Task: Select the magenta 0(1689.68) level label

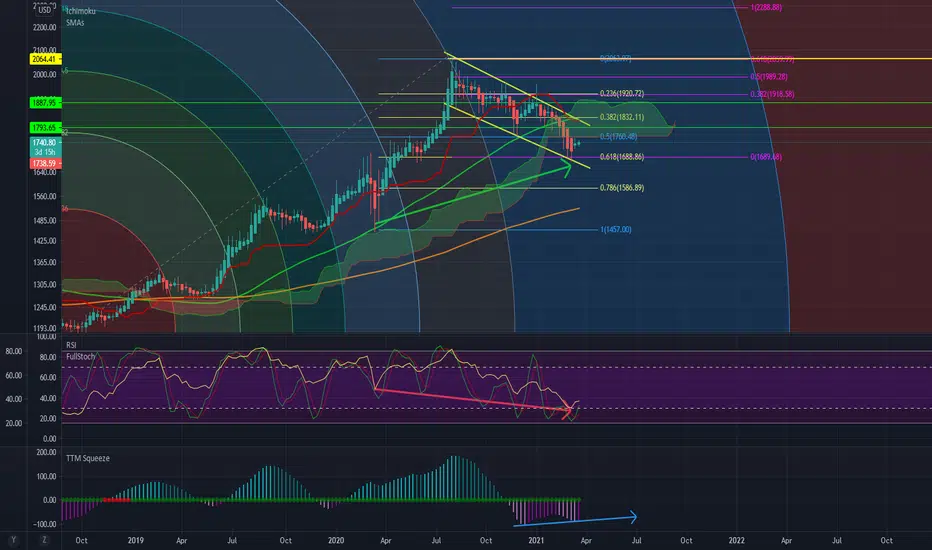Action: click(766, 157)
